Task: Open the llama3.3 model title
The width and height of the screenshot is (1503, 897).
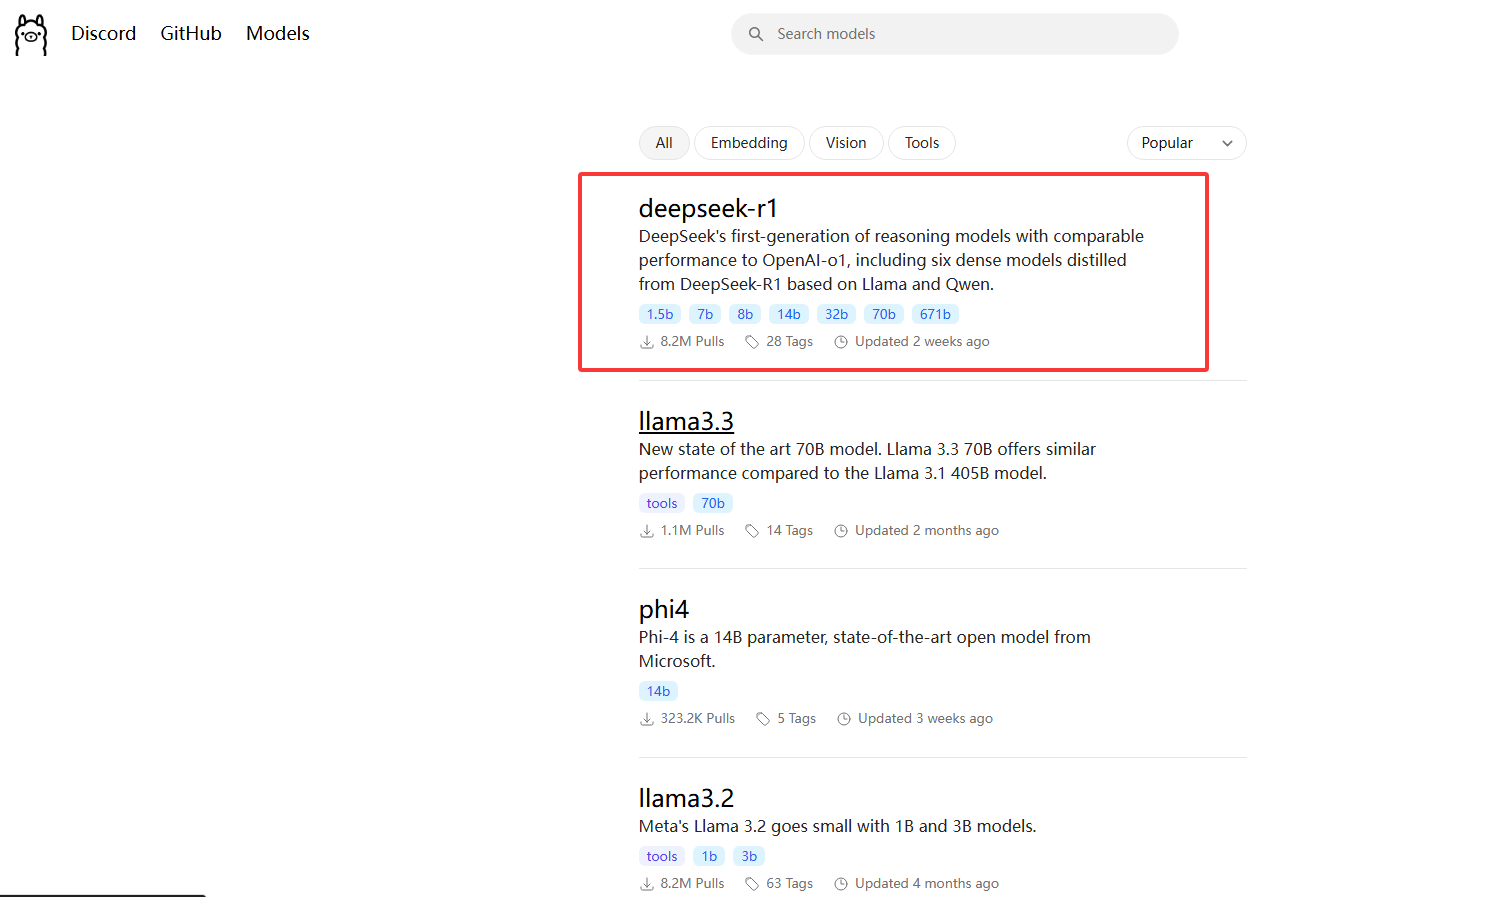Action: 686,421
